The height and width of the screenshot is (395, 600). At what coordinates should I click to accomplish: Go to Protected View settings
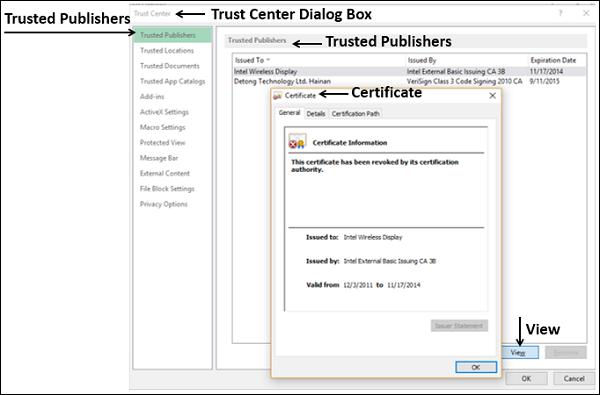click(162, 142)
